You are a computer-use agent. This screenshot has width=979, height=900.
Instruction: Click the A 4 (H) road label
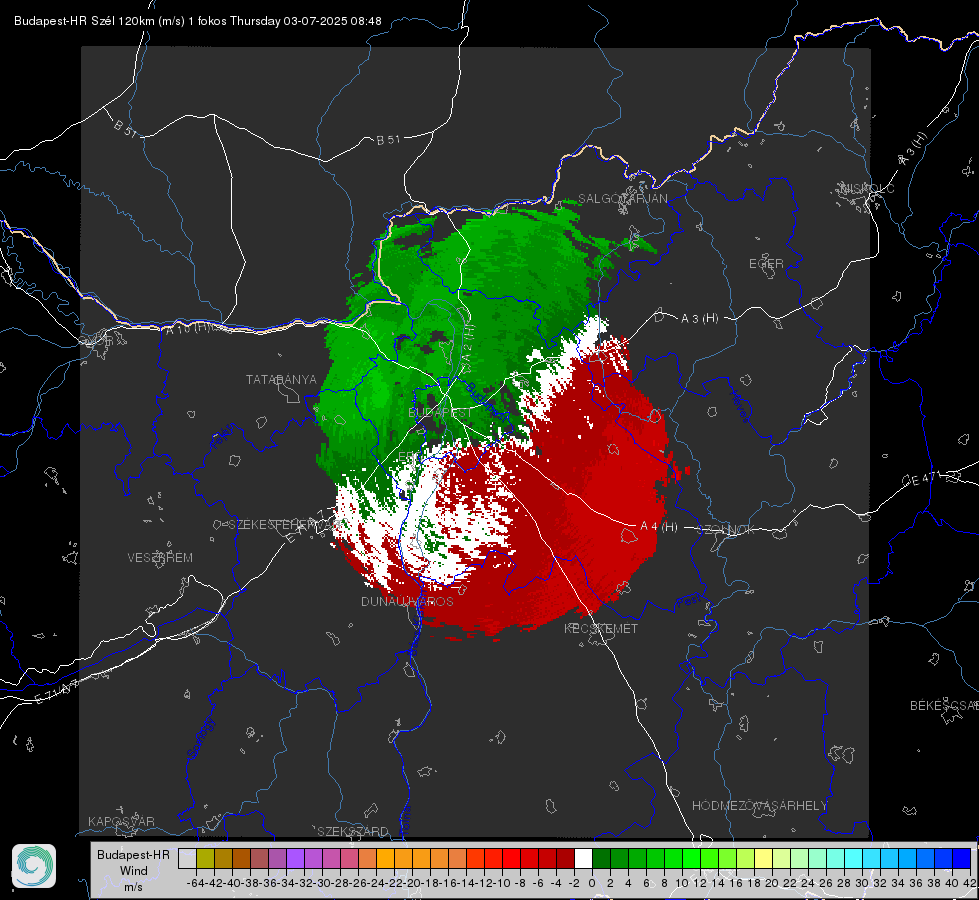click(x=659, y=527)
